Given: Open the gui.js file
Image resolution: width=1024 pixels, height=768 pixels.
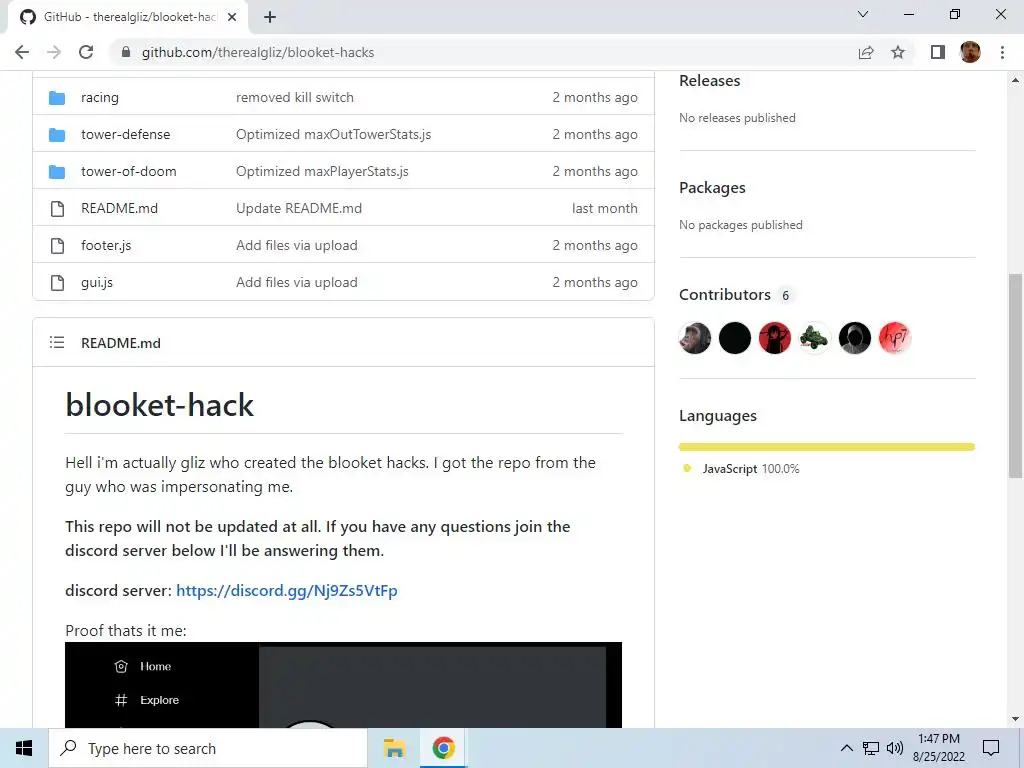Looking at the screenshot, I should [97, 283].
